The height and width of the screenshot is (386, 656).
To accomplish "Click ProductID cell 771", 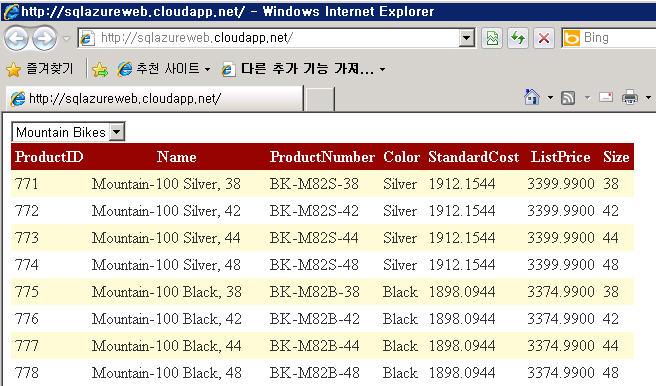I will point(26,183).
